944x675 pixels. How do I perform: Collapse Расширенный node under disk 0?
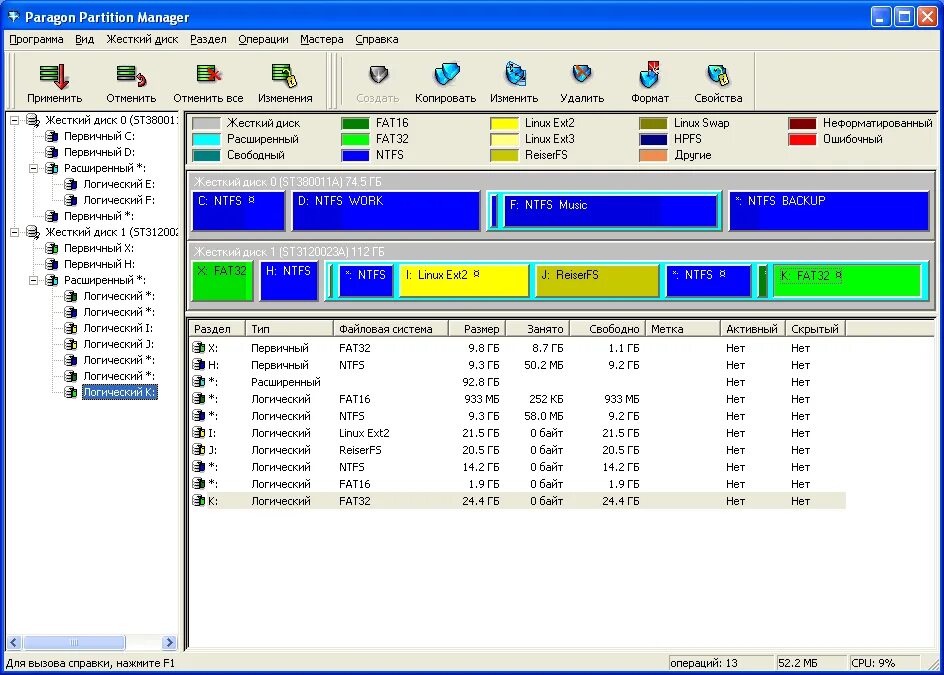coord(34,169)
